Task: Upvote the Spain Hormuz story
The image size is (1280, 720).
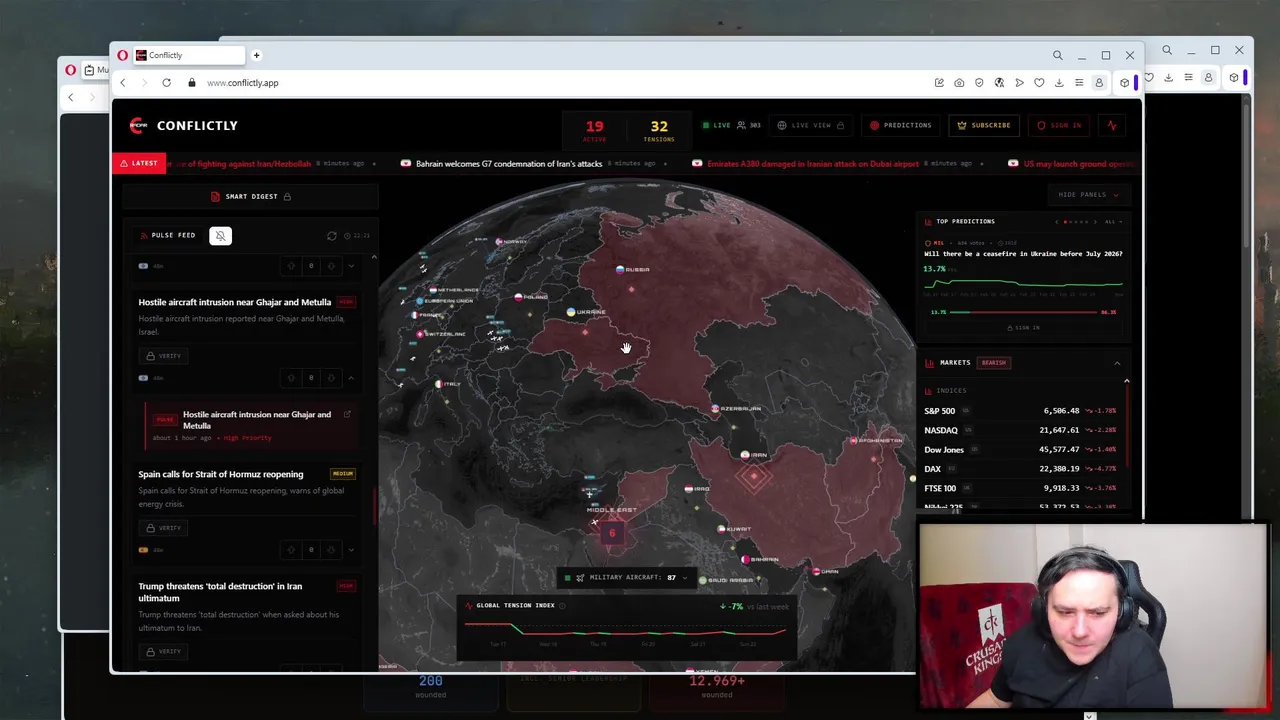Action: pyautogui.click(x=291, y=550)
